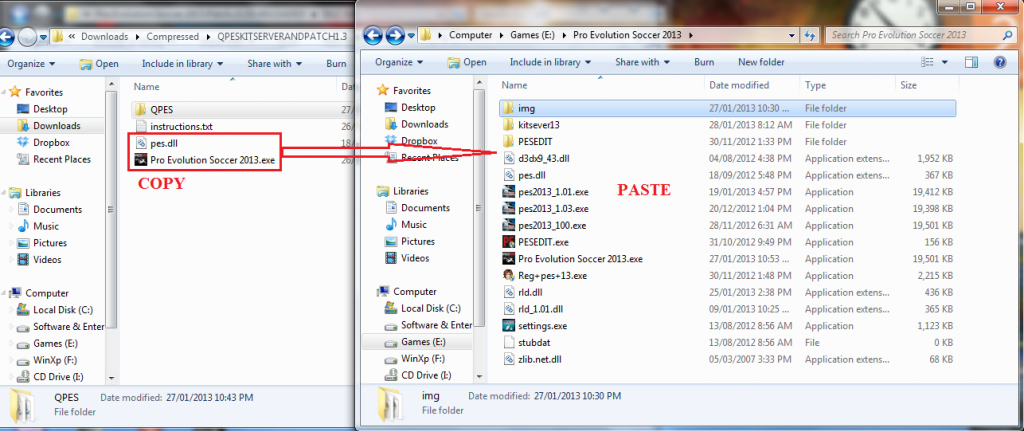Click Back arrow in left Explorer window
This screenshot has height=431, width=1024.
[8, 37]
